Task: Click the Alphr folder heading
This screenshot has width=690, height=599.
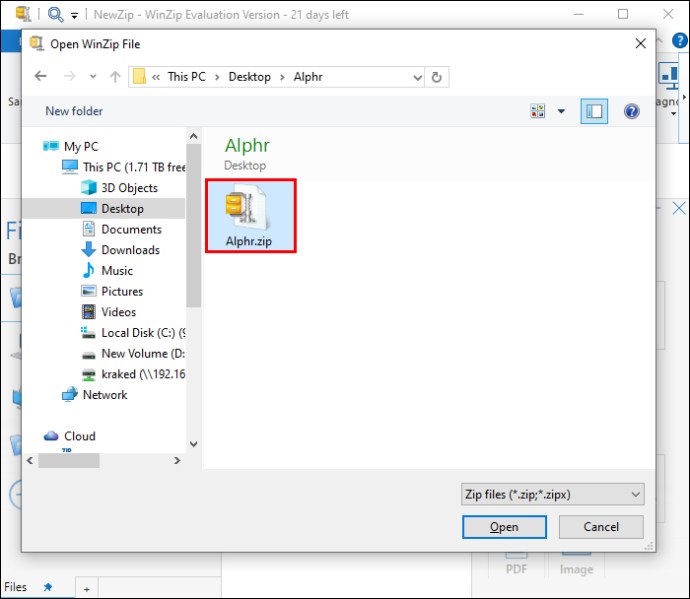Action: pos(247,146)
